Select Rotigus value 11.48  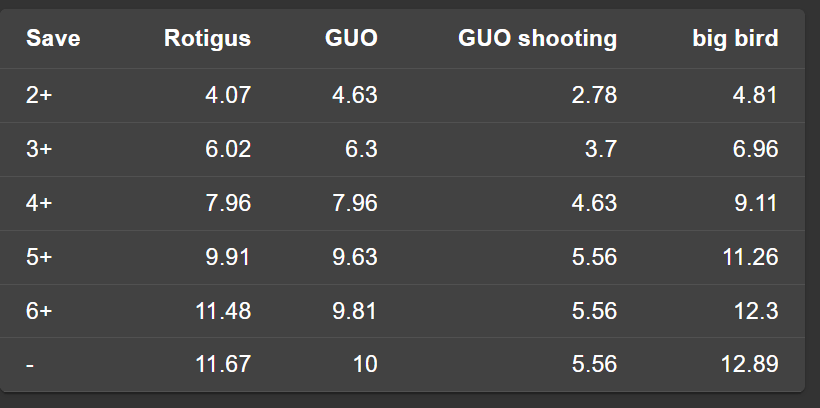point(222,311)
